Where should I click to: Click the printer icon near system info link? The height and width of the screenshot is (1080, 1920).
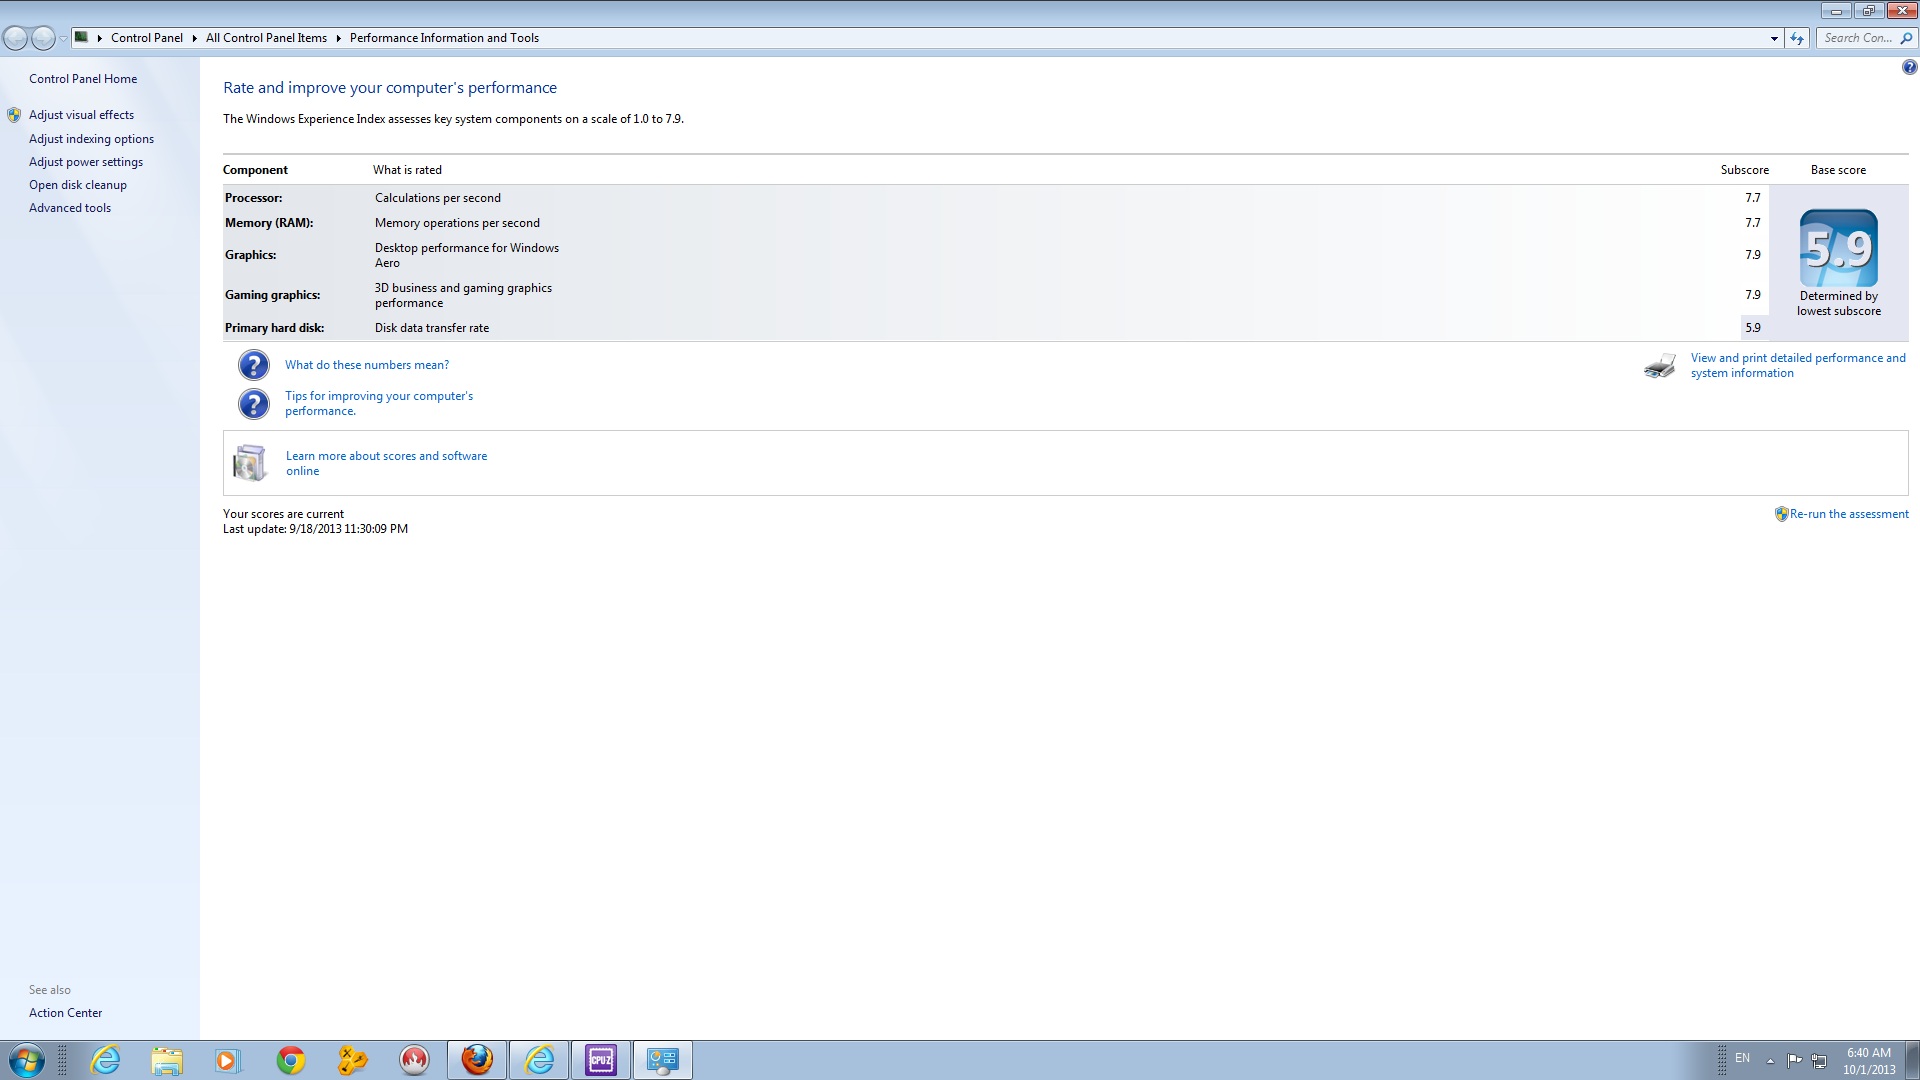click(1659, 365)
